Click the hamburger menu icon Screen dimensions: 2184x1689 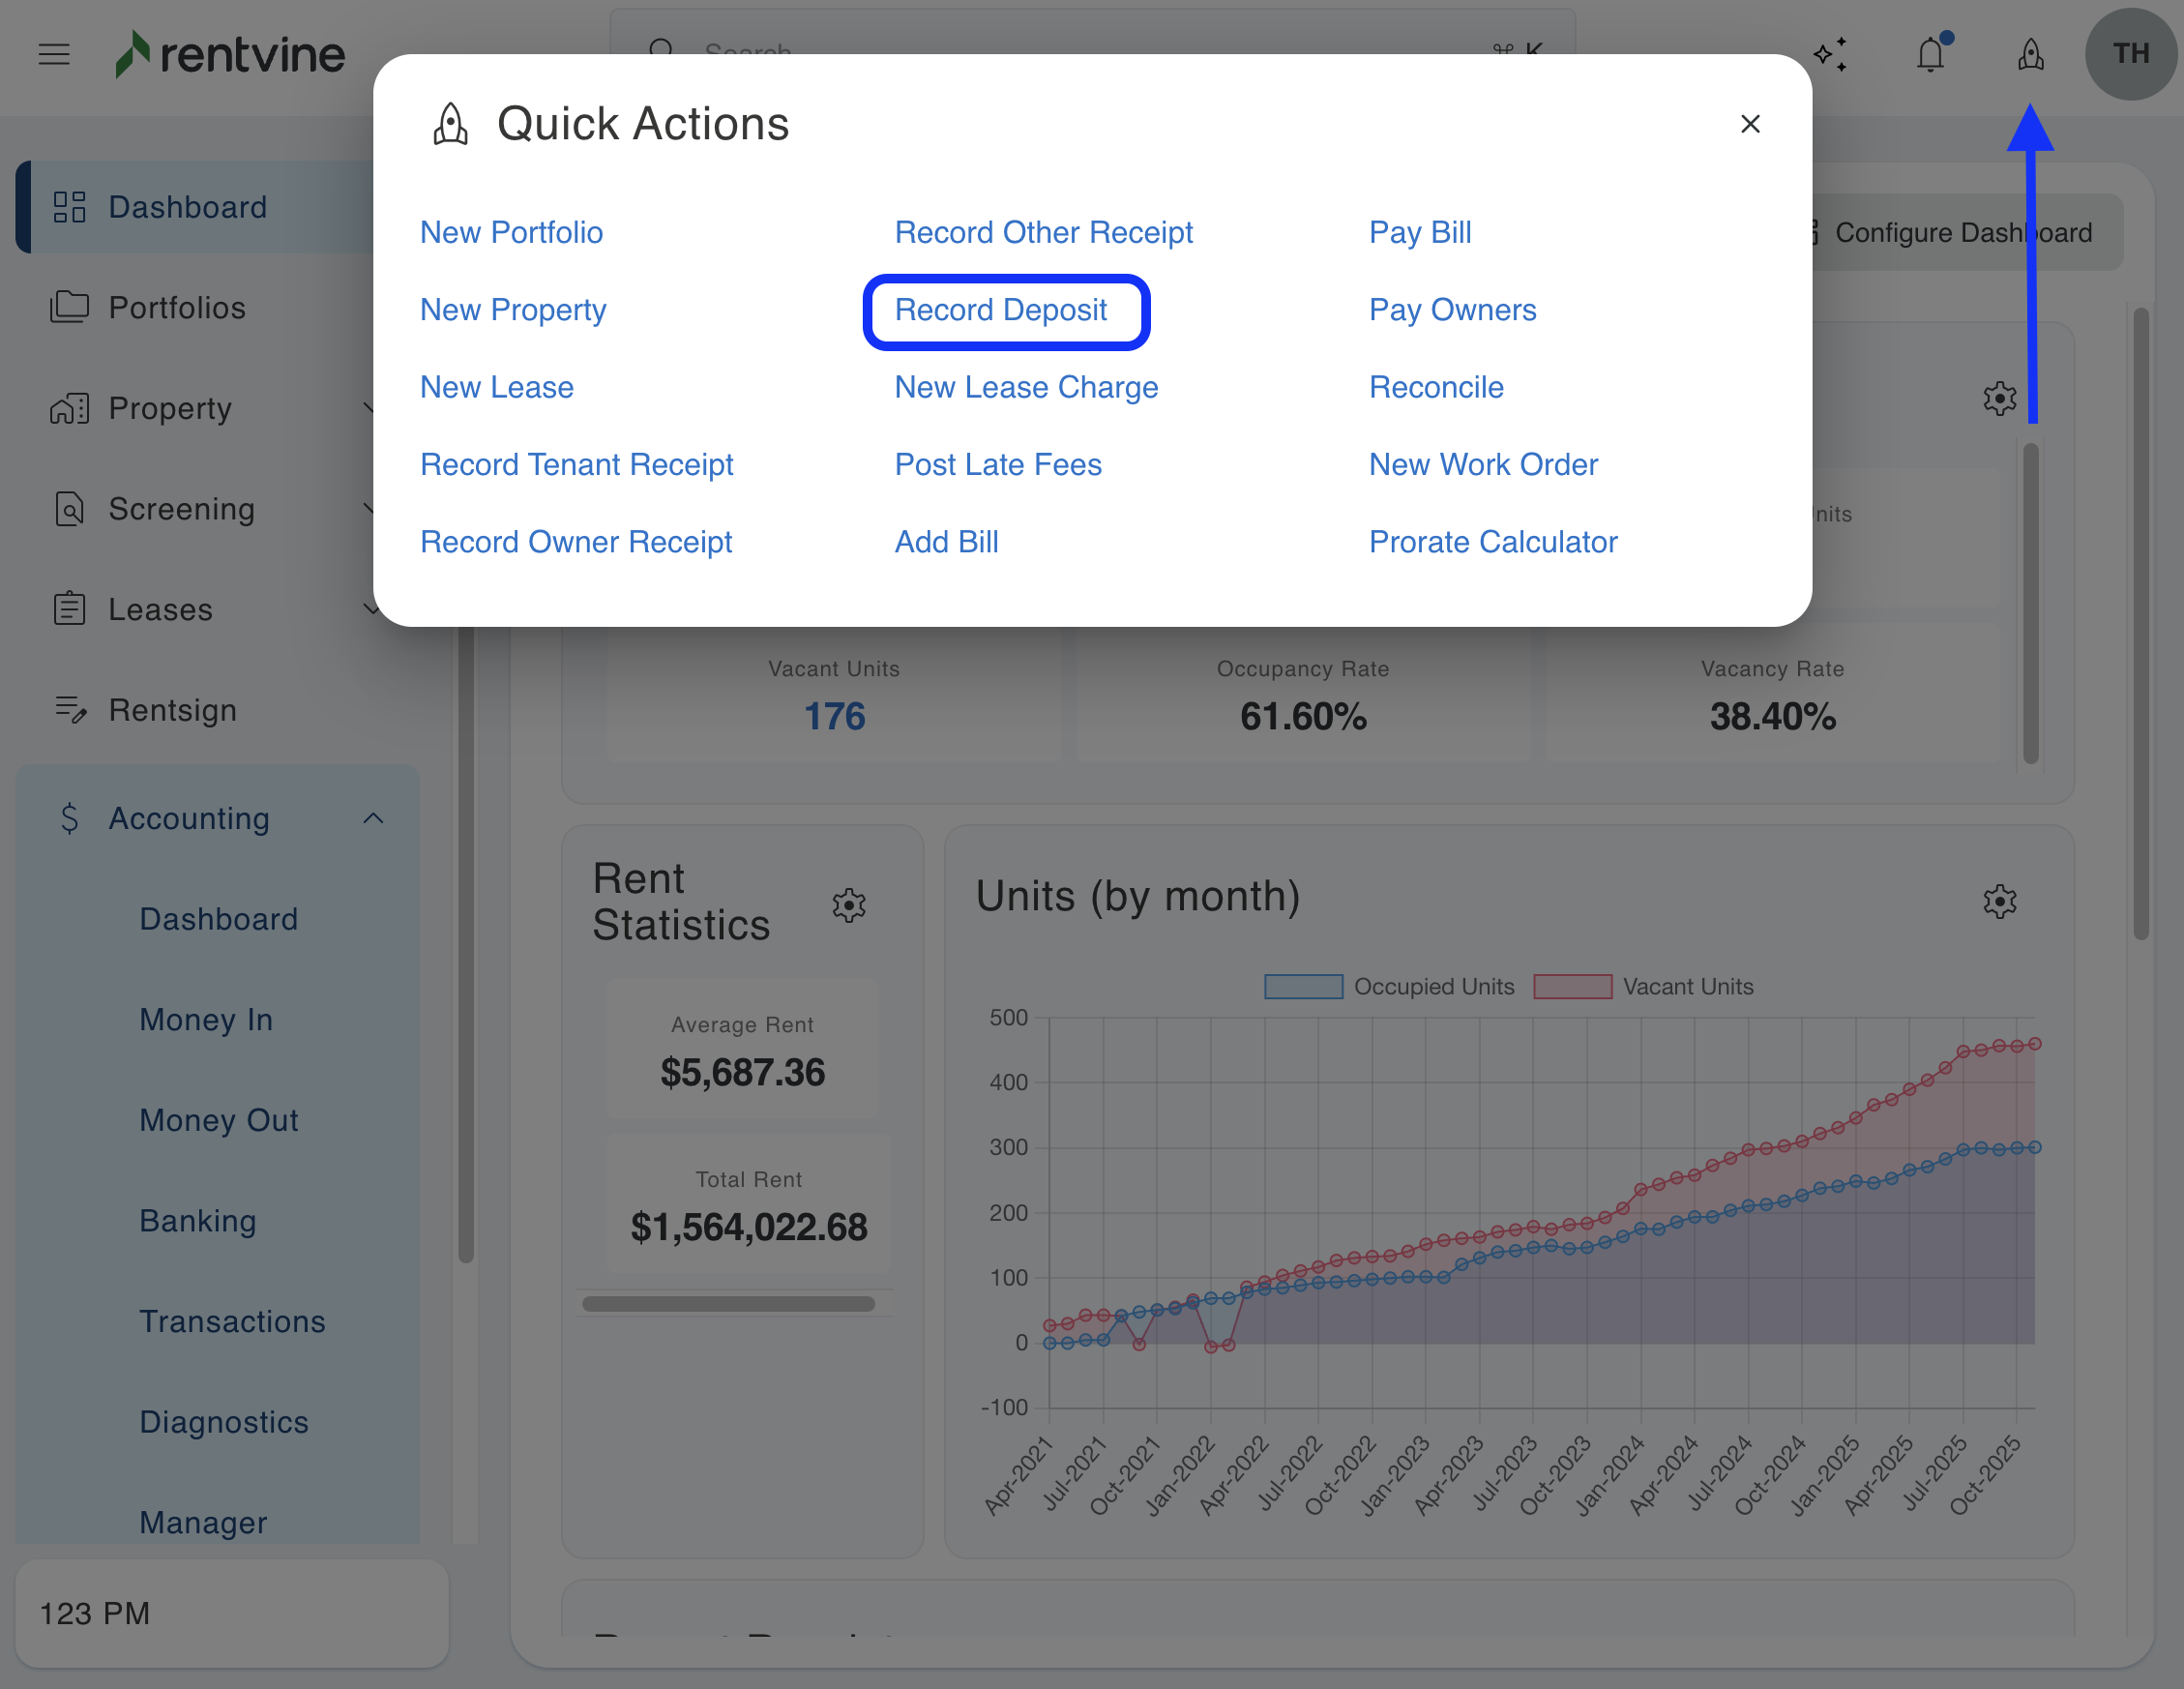(x=54, y=54)
